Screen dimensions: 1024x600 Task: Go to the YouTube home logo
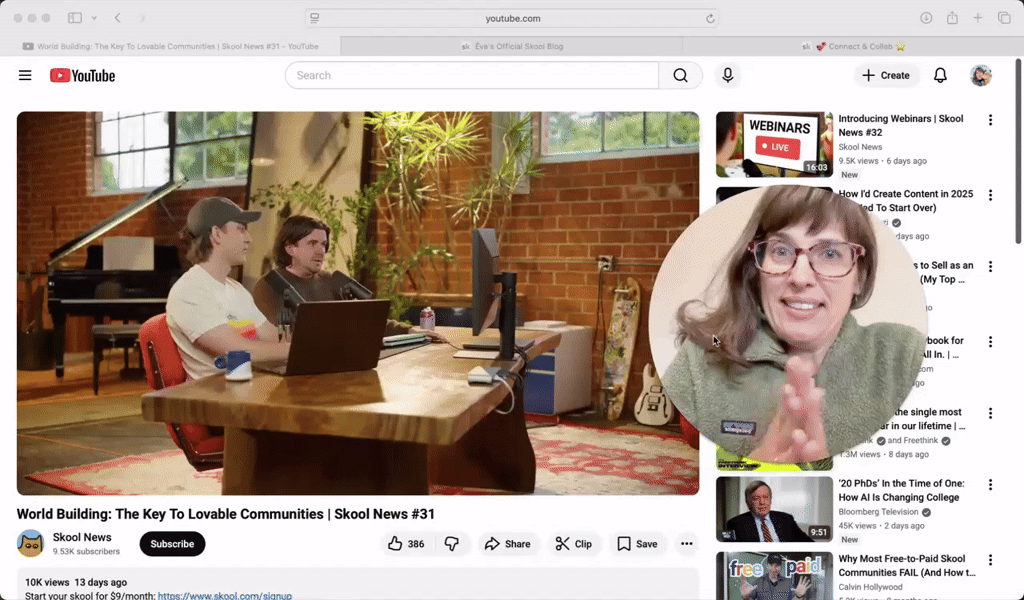click(82, 76)
